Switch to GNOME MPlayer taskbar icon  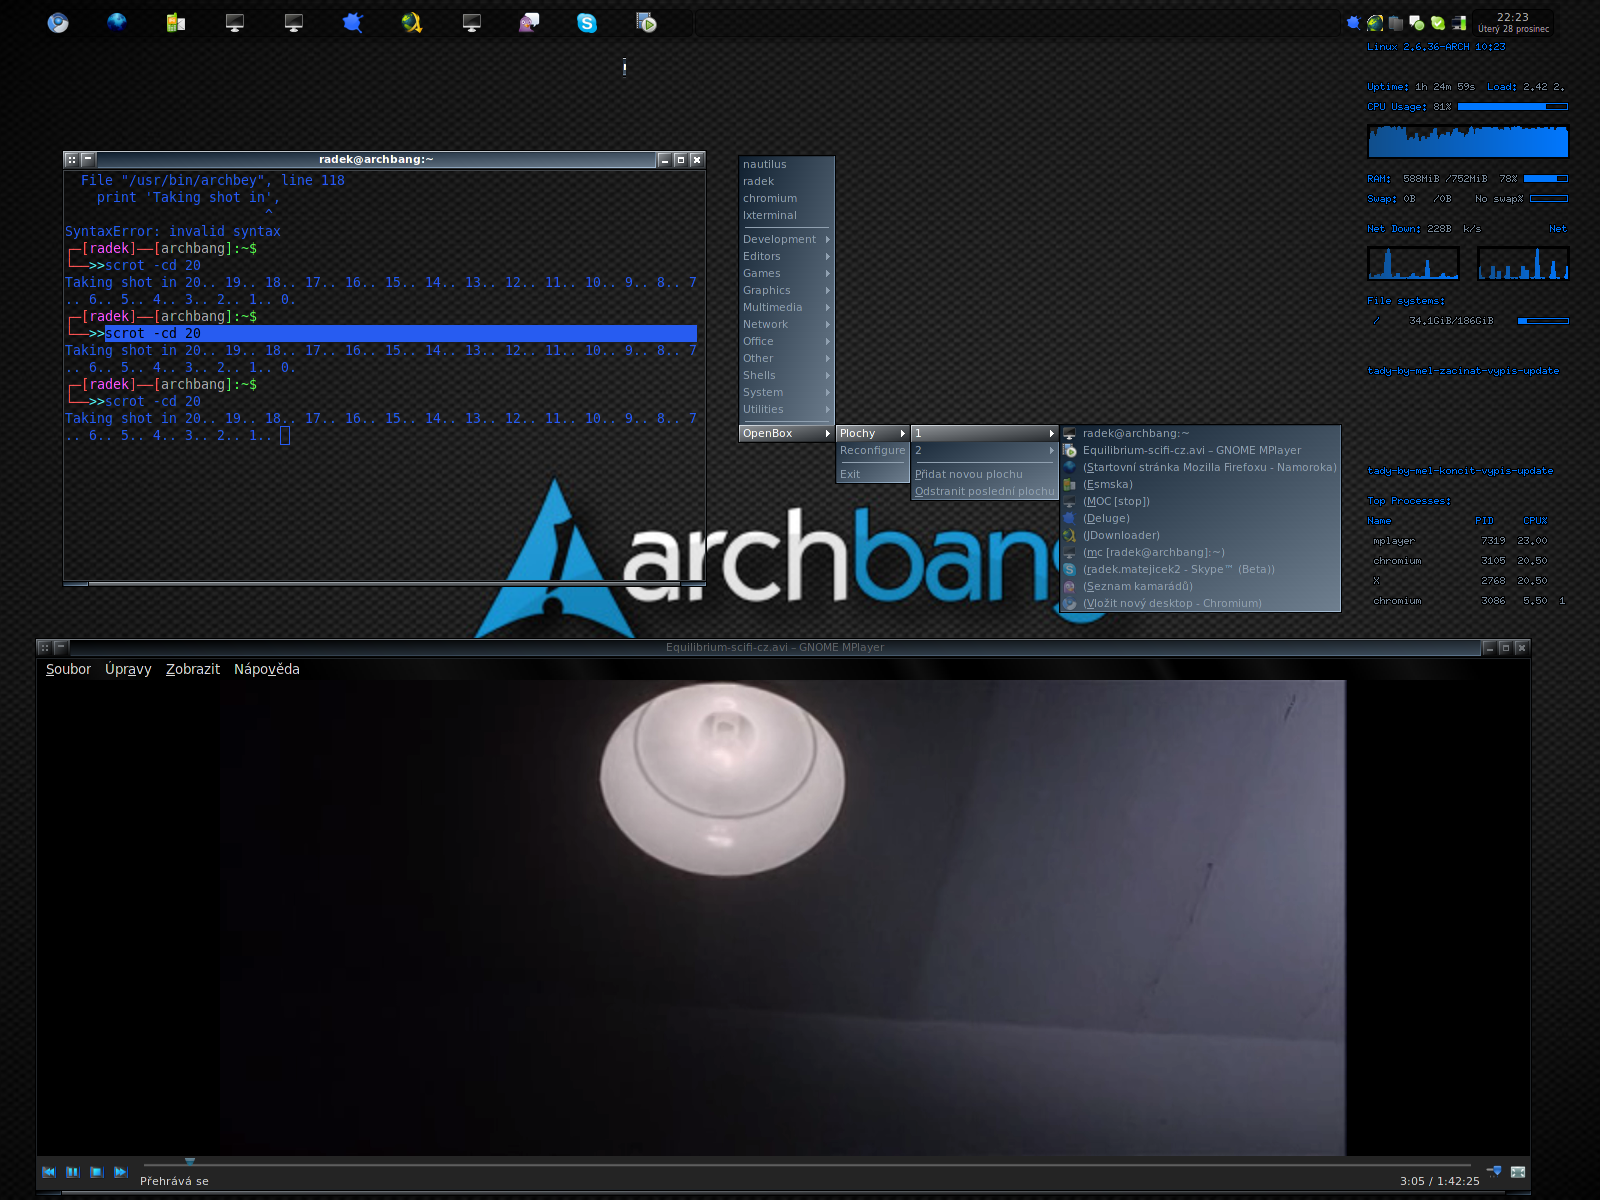point(646,22)
